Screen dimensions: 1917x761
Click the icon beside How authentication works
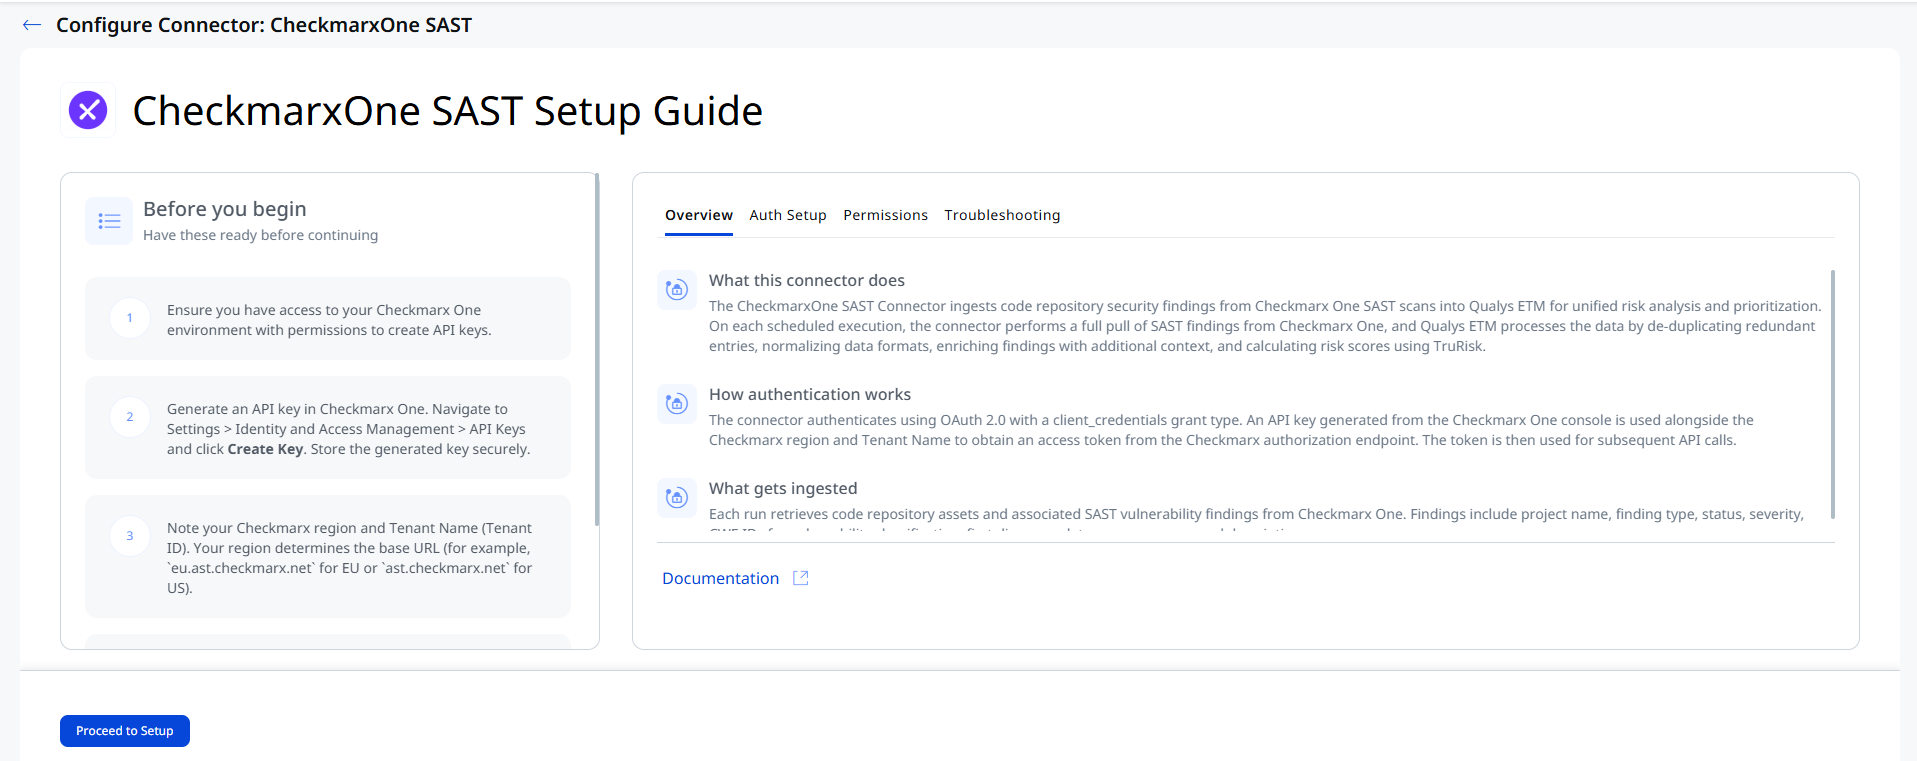(677, 404)
